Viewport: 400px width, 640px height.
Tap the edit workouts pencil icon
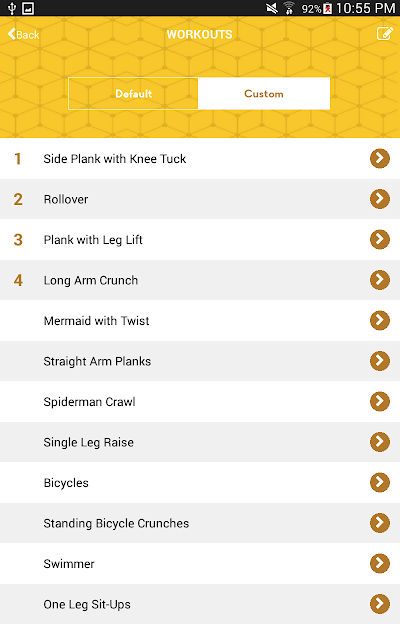(x=384, y=33)
